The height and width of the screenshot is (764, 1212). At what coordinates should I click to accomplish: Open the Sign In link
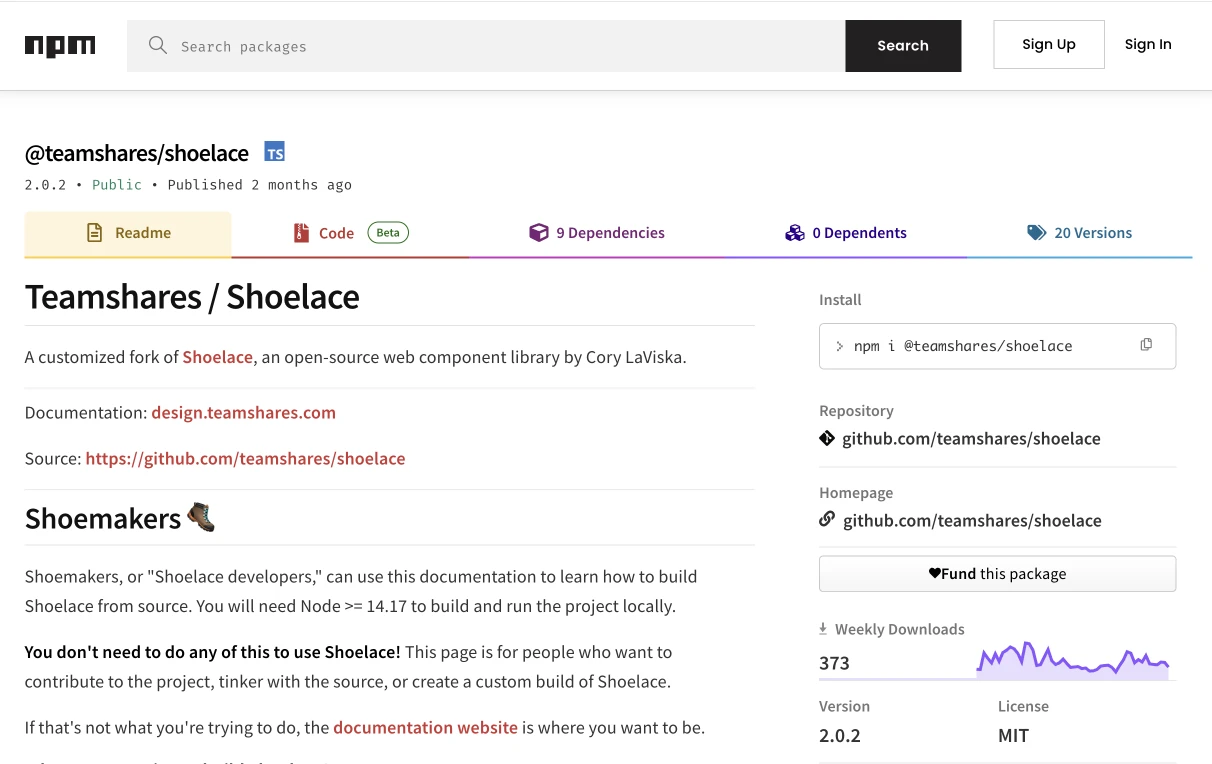point(1148,45)
